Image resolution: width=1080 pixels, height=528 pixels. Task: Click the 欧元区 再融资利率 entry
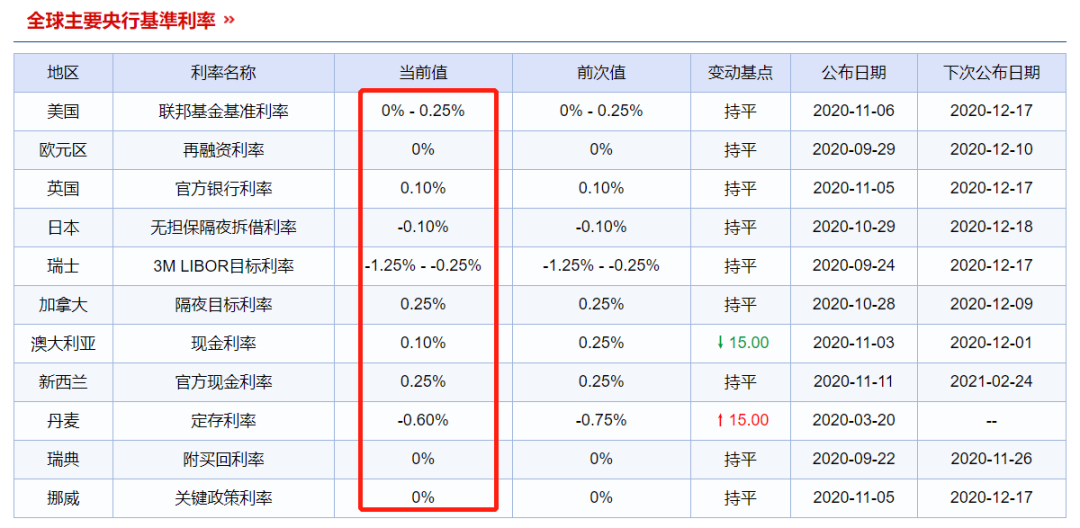coord(223,149)
